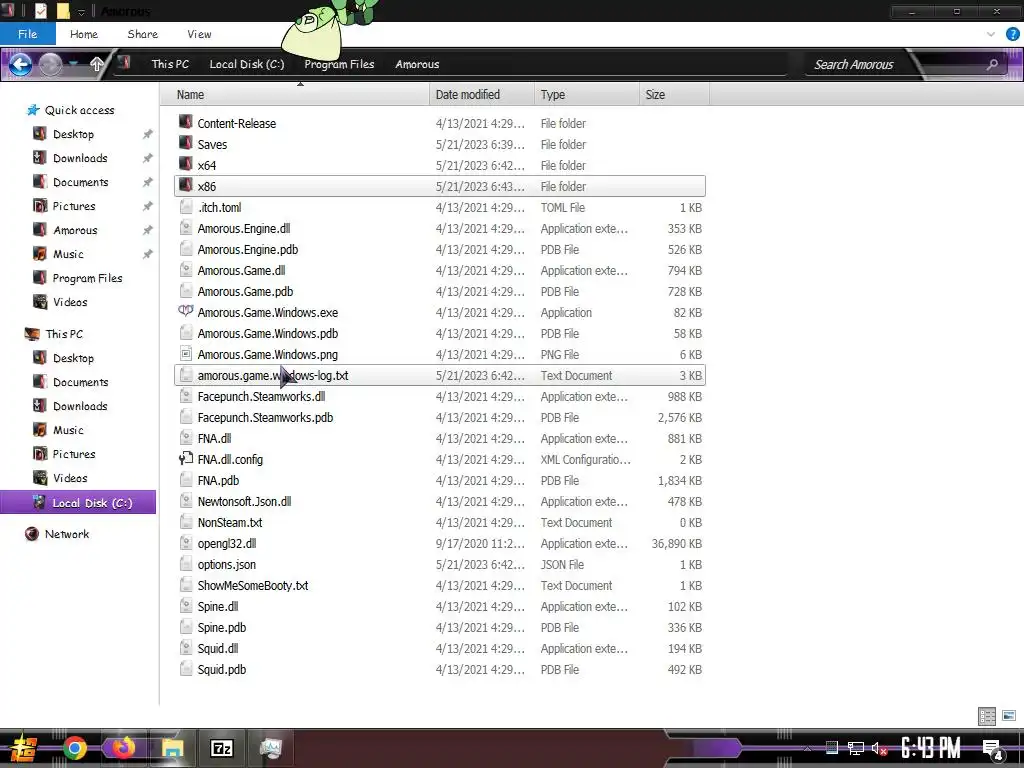Viewport: 1024px width, 768px height.
Task: Click This PC in the address bar
Action: (x=170, y=64)
